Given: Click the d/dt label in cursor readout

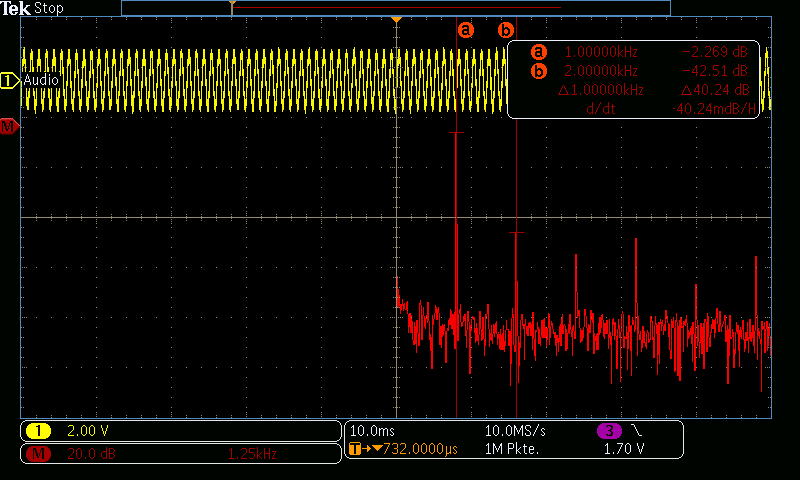Looking at the screenshot, I should [x=601, y=109].
